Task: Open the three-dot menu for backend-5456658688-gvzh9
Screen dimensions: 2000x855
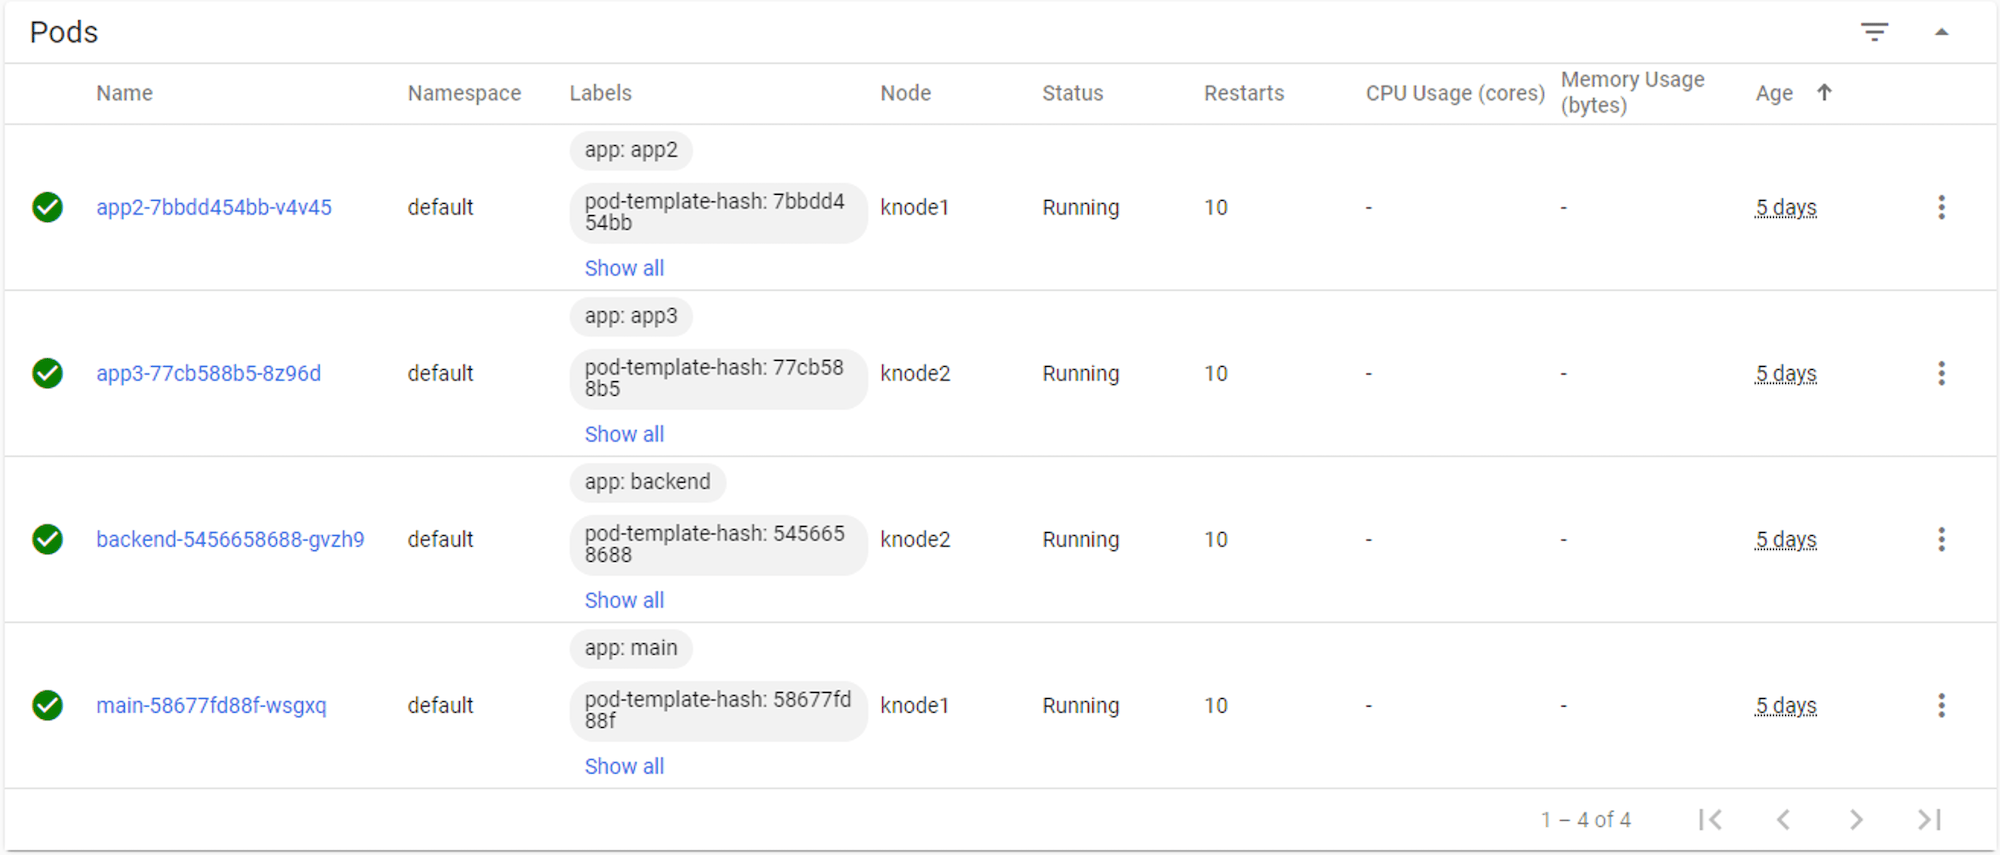Action: 1941,539
